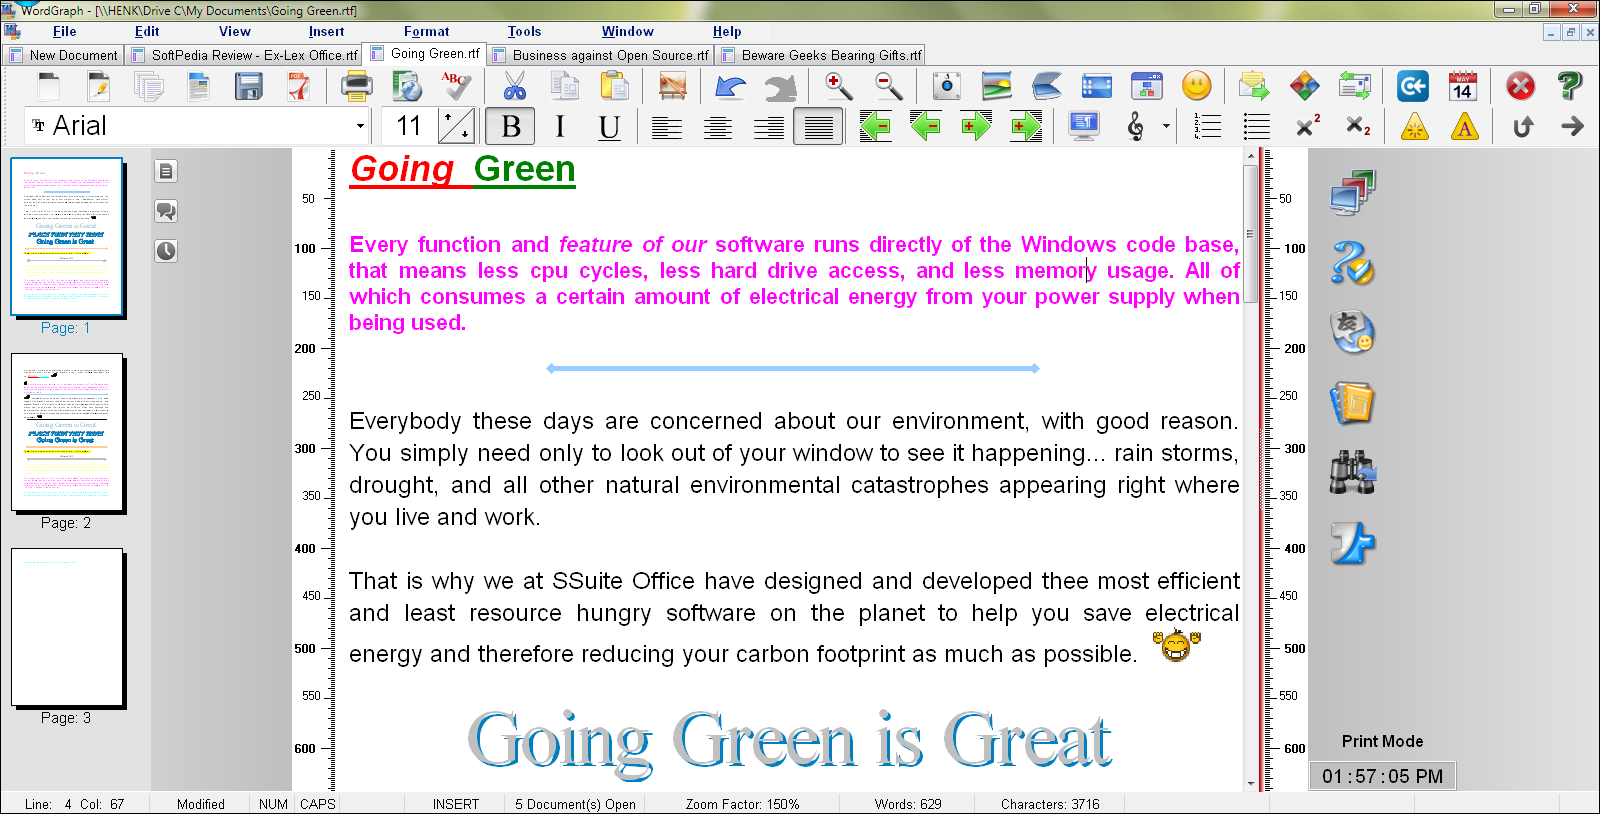
Task: Click the binoculars find icon in sidebar
Action: (1352, 472)
